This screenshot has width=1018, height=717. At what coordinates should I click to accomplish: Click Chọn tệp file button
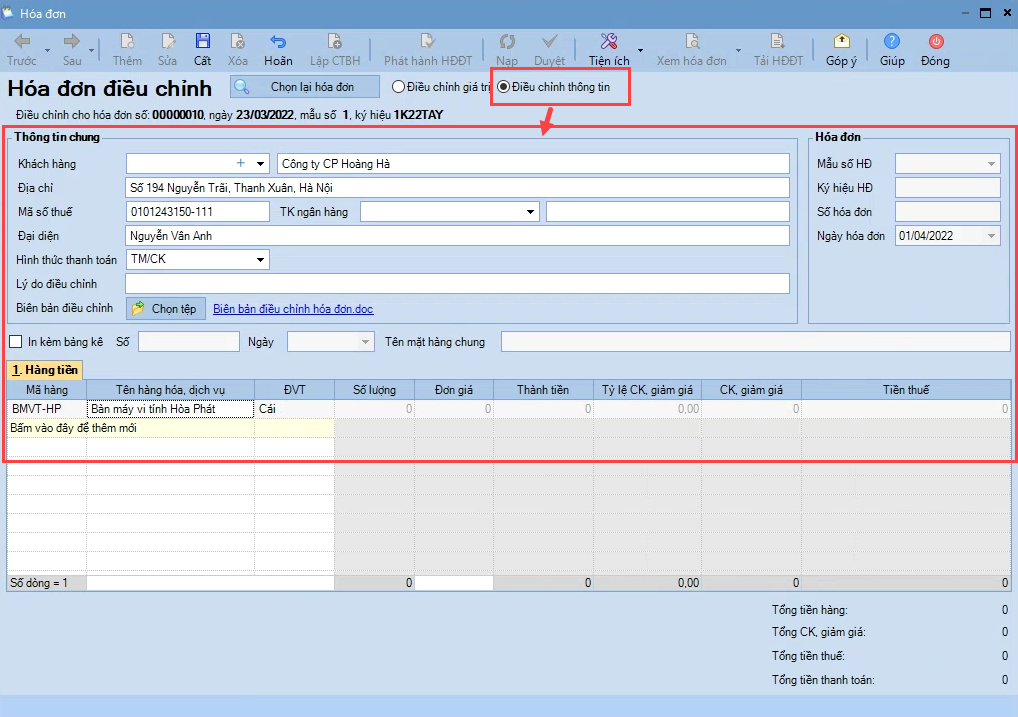(166, 308)
